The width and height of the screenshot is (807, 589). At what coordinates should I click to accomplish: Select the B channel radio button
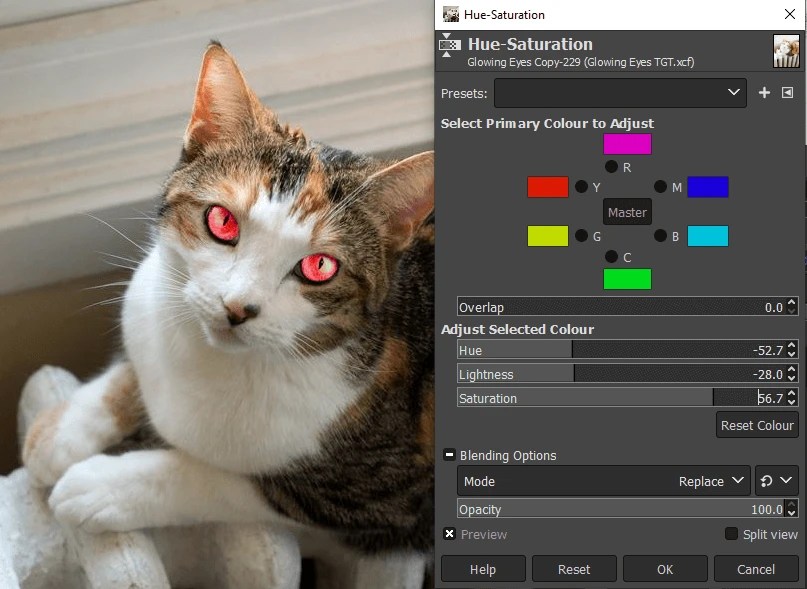pyautogui.click(x=661, y=236)
